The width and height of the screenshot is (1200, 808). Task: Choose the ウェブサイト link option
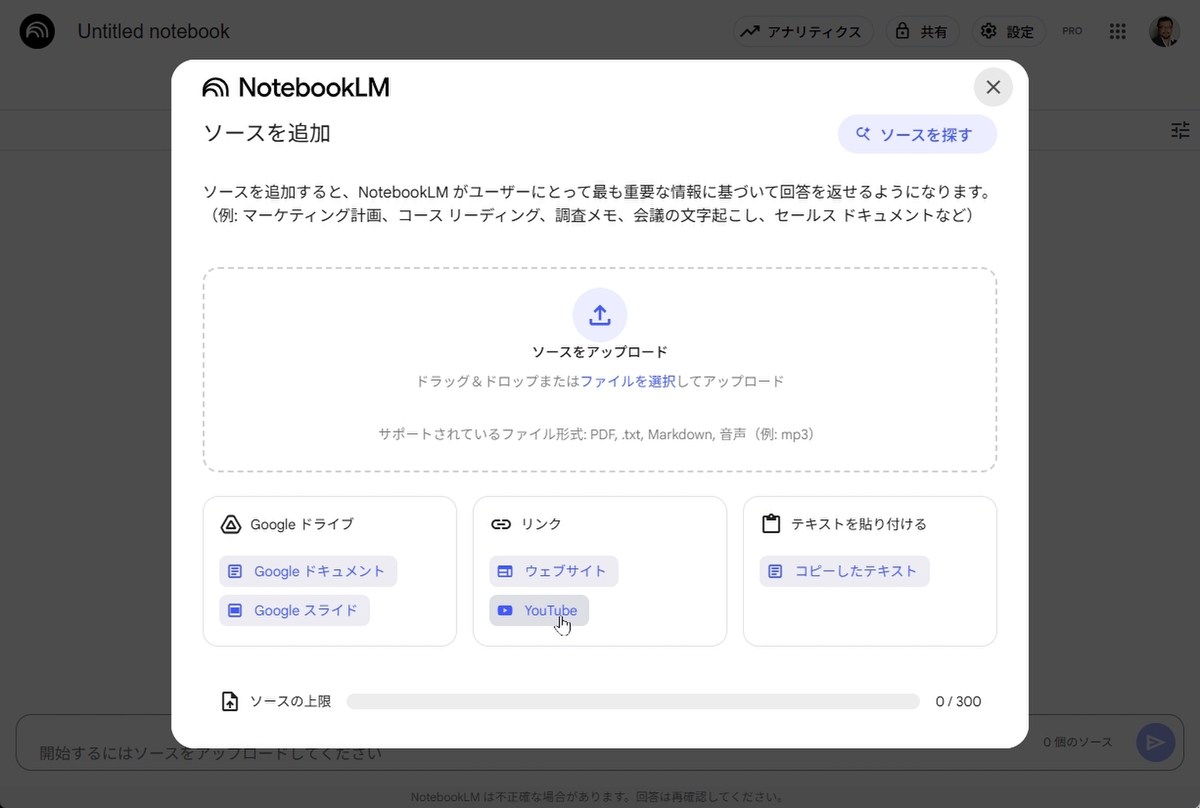554,571
